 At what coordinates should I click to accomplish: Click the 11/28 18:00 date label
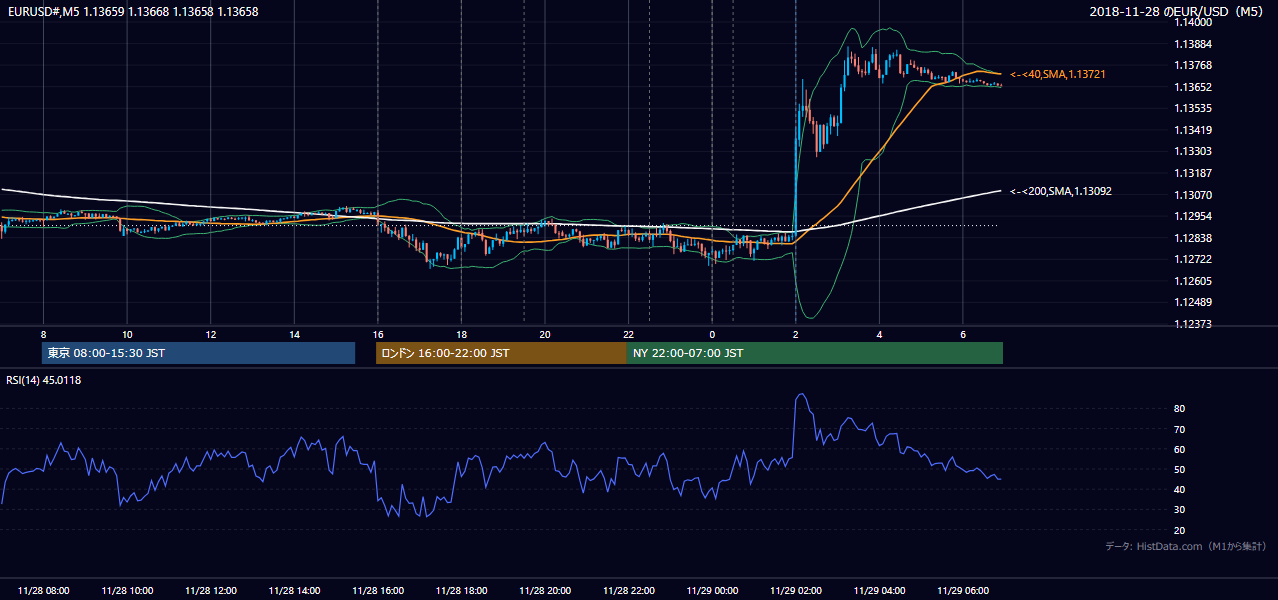[461, 591]
